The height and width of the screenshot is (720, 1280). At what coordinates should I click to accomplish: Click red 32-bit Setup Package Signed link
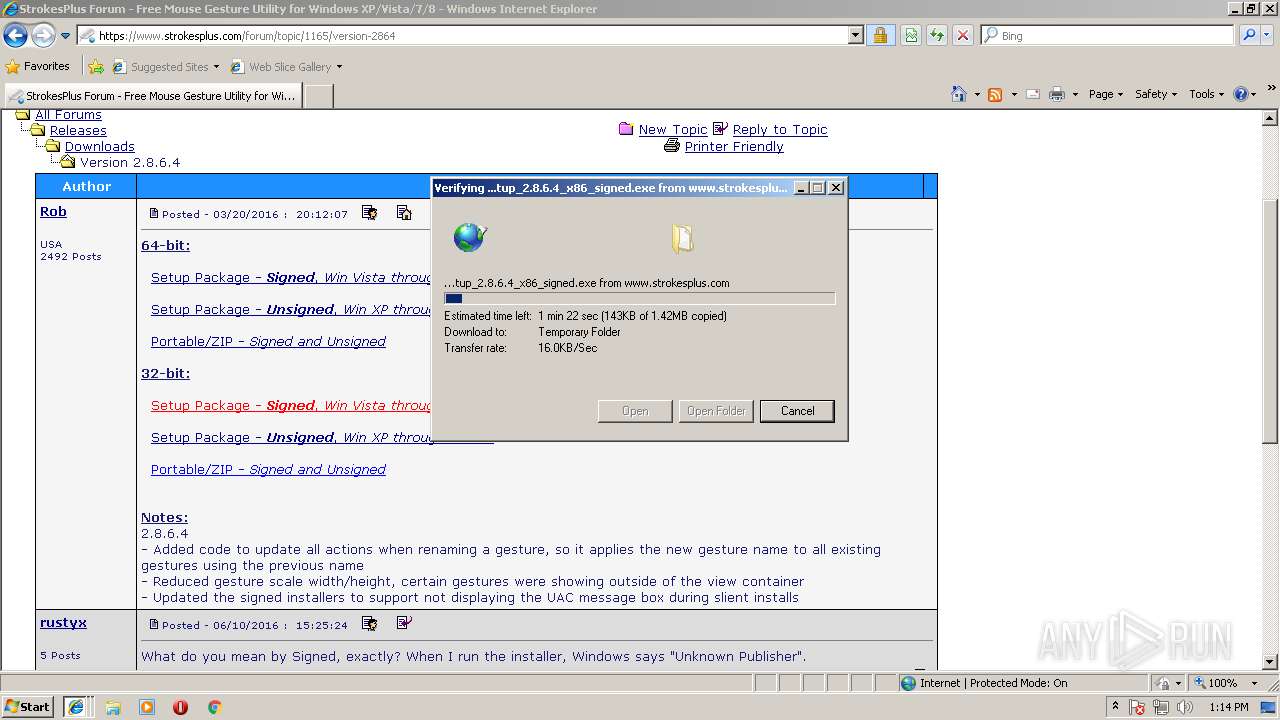[291, 406]
